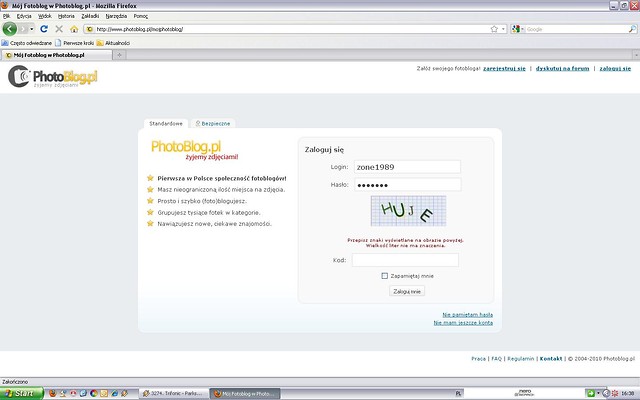Select the Mój Fotoblog w Photoblog.pl tab
Screen dimensions: 640x400
pyautogui.click(x=56, y=55)
